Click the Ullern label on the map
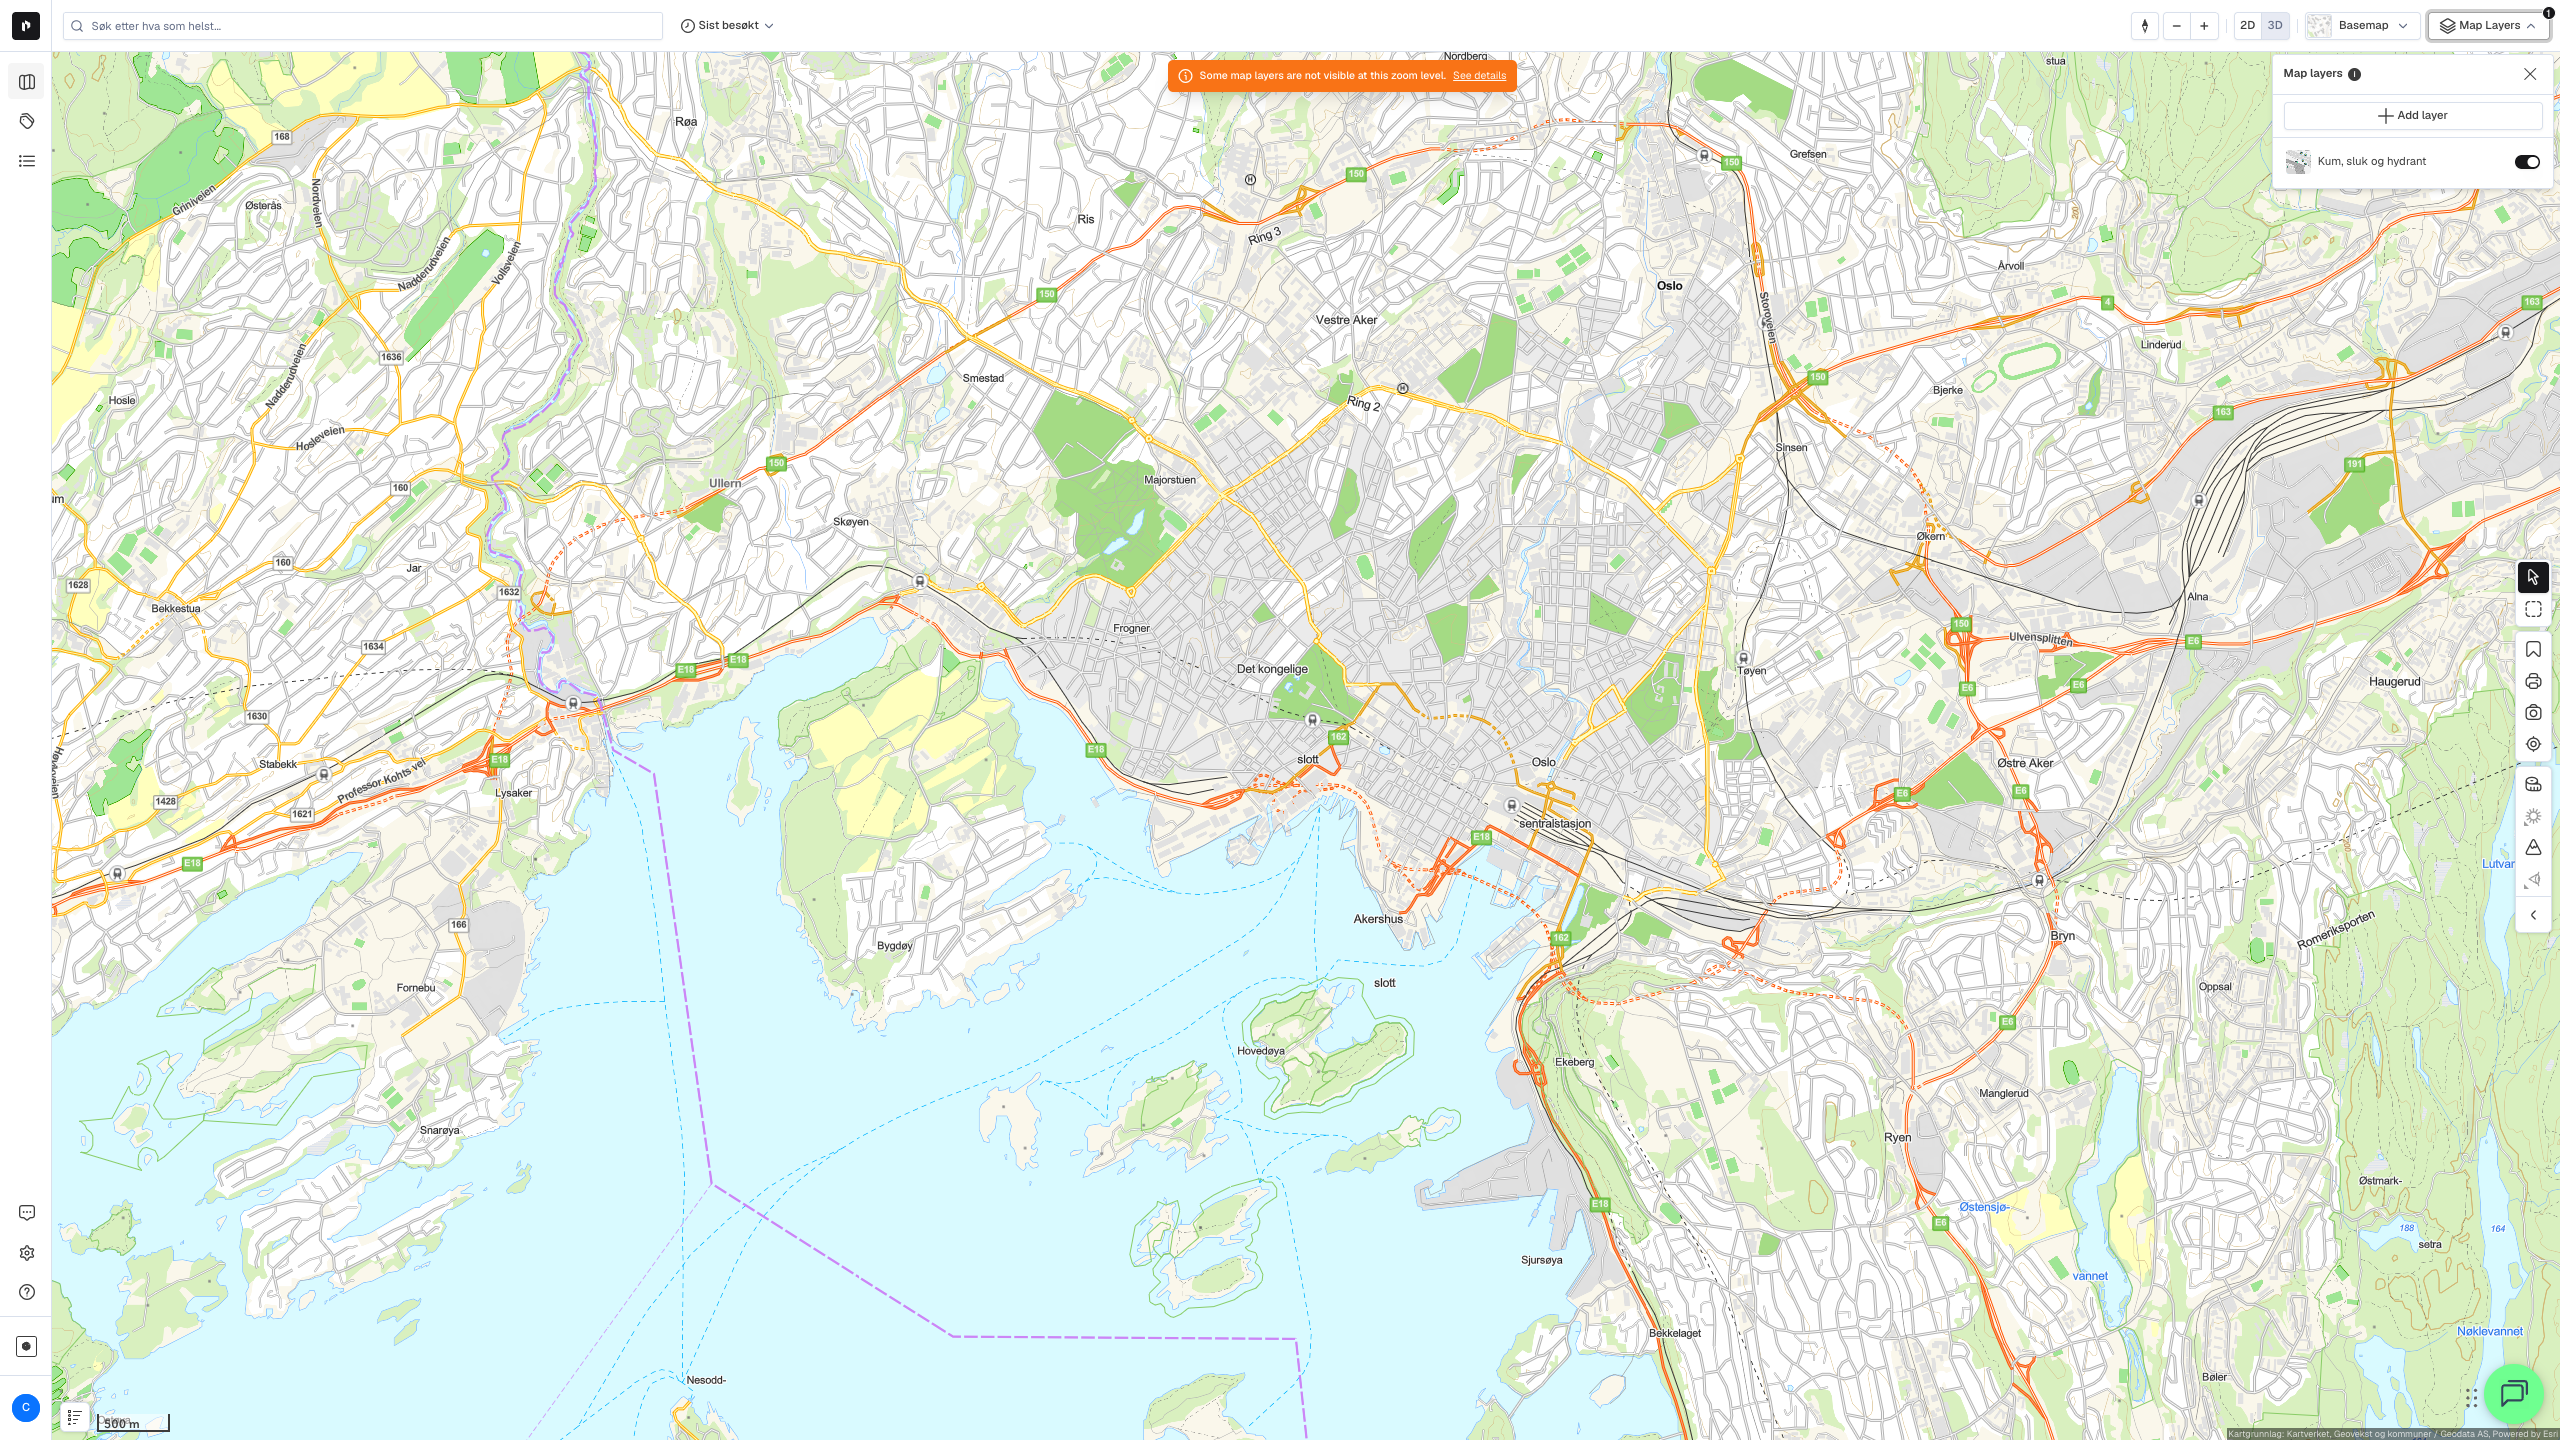This screenshot has width=2560, height=1440. pyautogui.click(x=725, y=484)
